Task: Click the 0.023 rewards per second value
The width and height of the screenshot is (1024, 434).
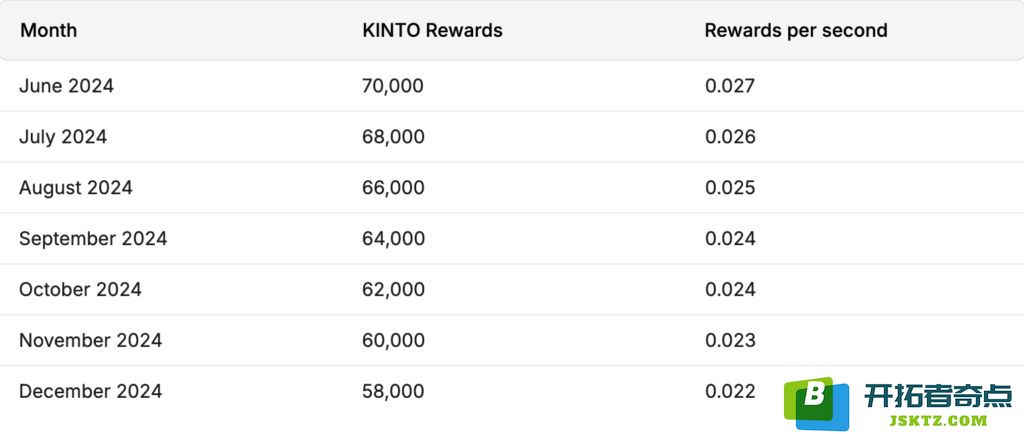Action: tap(730, 340)
